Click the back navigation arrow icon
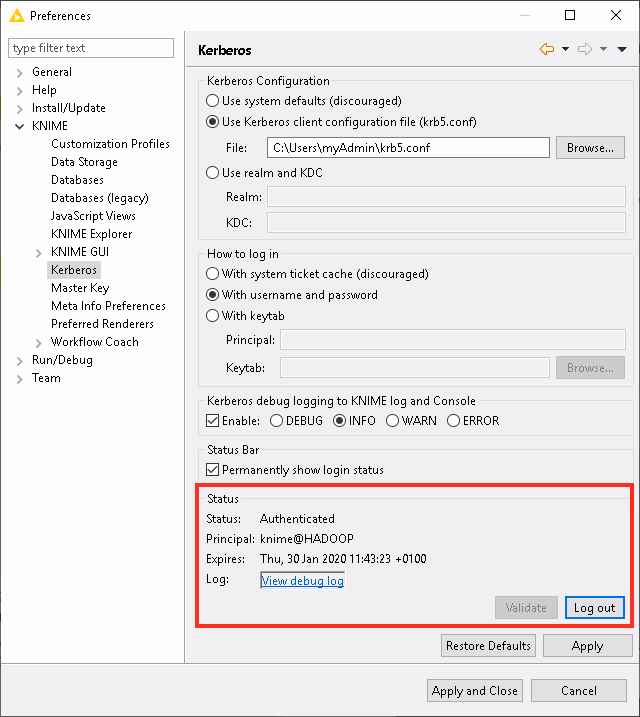Image resolution: width=640 pixels, height=717 pixels. [x=546, y=49]
